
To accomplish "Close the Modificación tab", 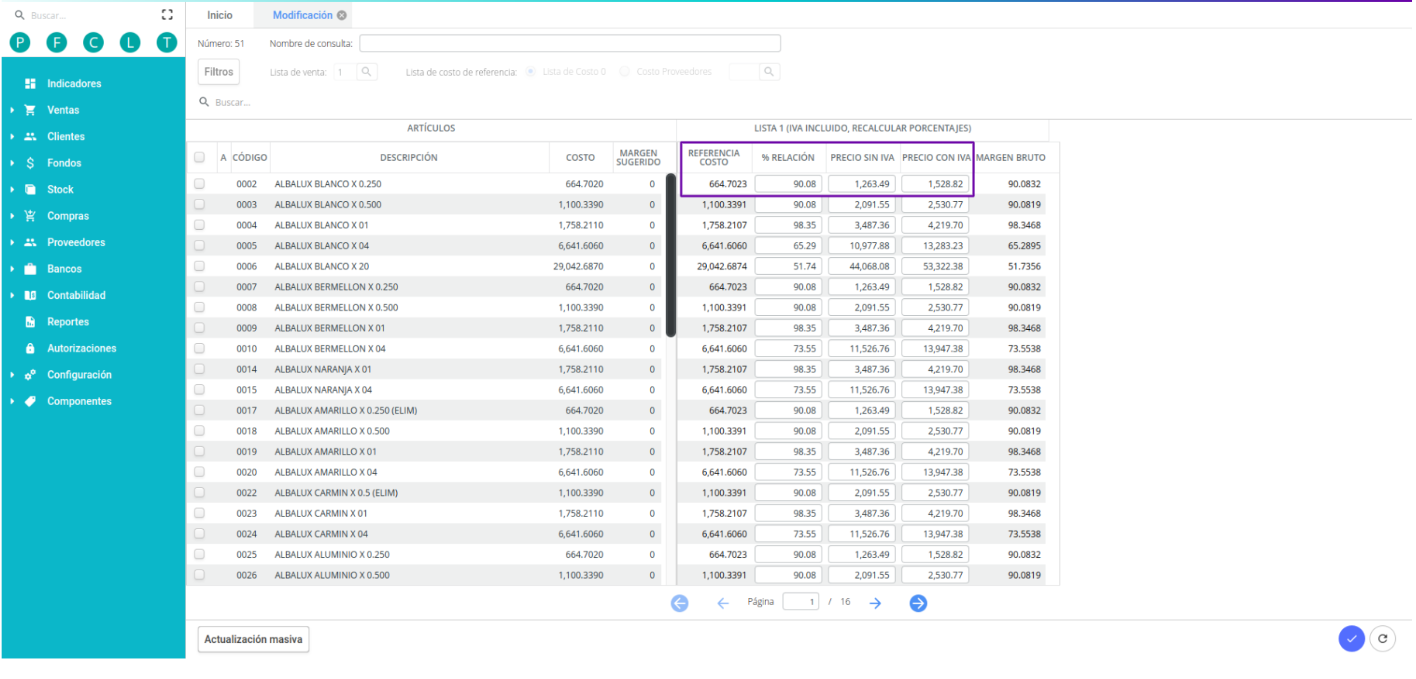I will (342, 16).
